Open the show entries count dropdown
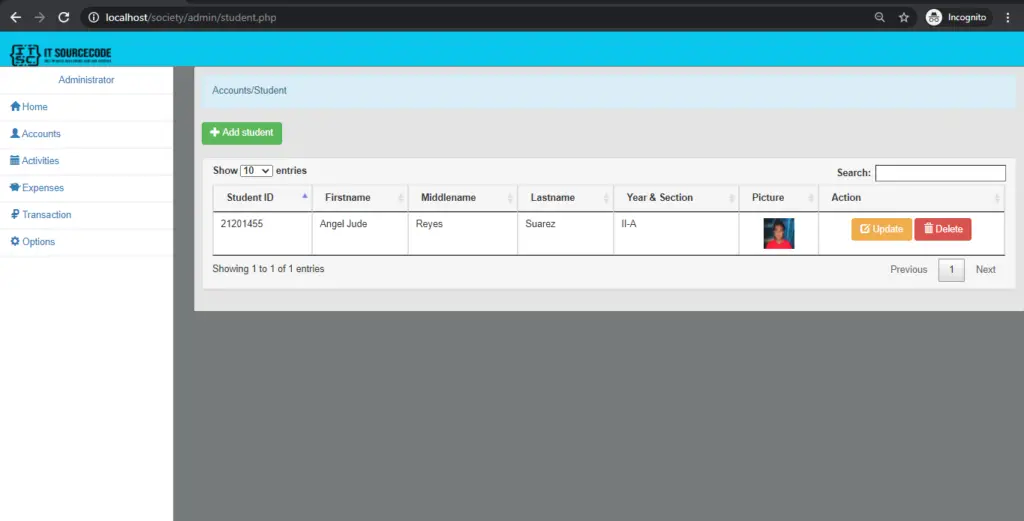Image resolution: width=1024 pixels, height=521 pixels. (257, 171)
